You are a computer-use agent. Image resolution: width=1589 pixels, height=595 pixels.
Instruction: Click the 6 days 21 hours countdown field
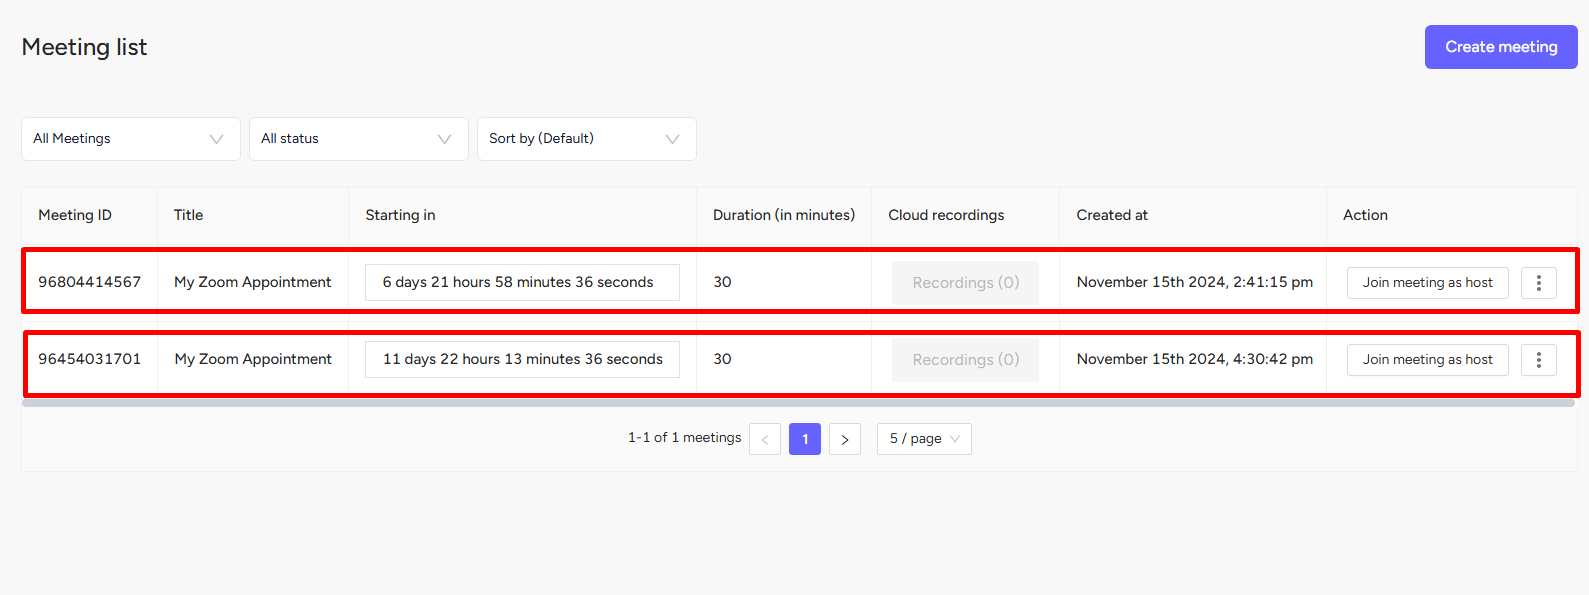tap(522, 283)
